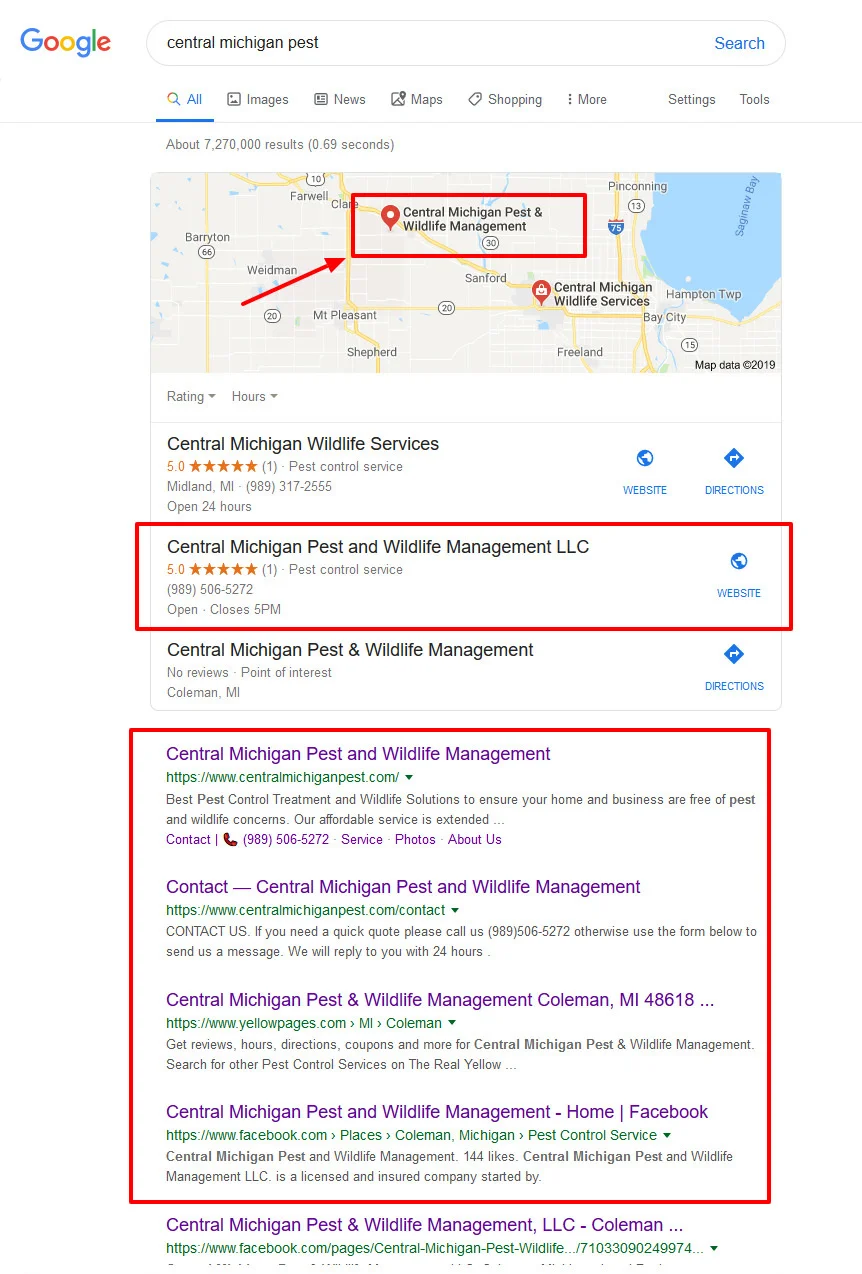Click the Service sitelink
The width and height of the screenshot is (862, 1274).
(x=362, y=840)
